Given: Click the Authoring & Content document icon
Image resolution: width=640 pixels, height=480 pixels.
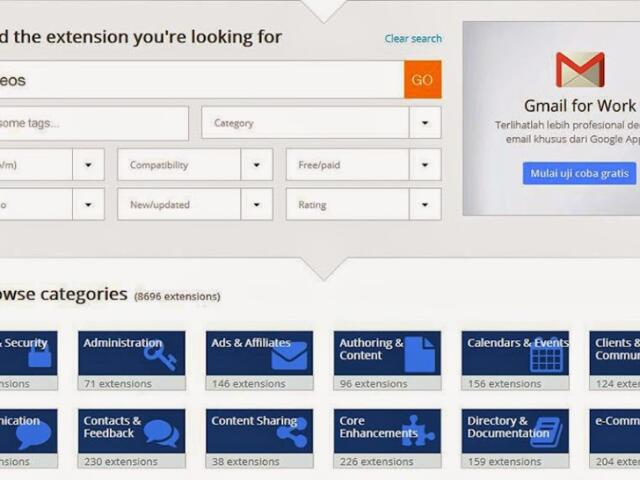Looking at the screenshot, I should pyautogui.click(x=420, y=355).
